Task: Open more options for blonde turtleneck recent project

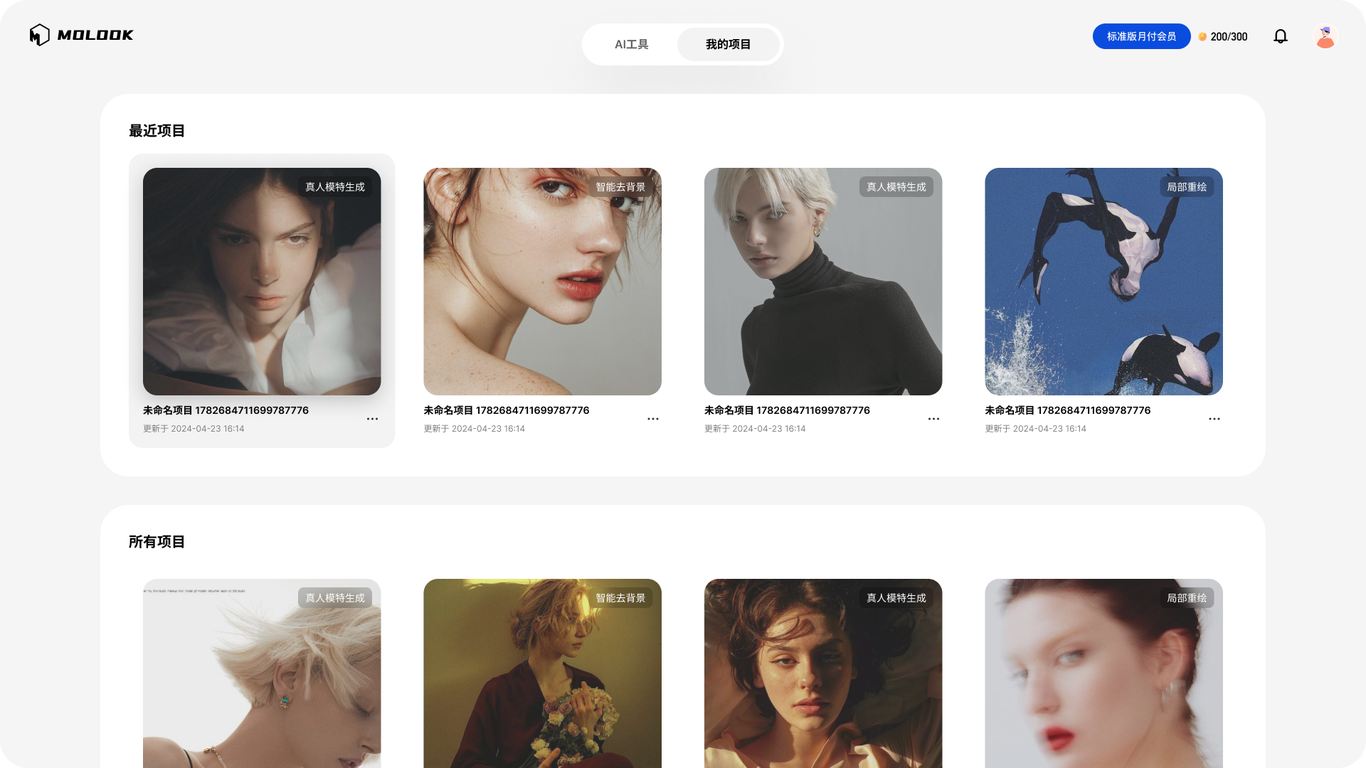Action: tap(934, 419)
